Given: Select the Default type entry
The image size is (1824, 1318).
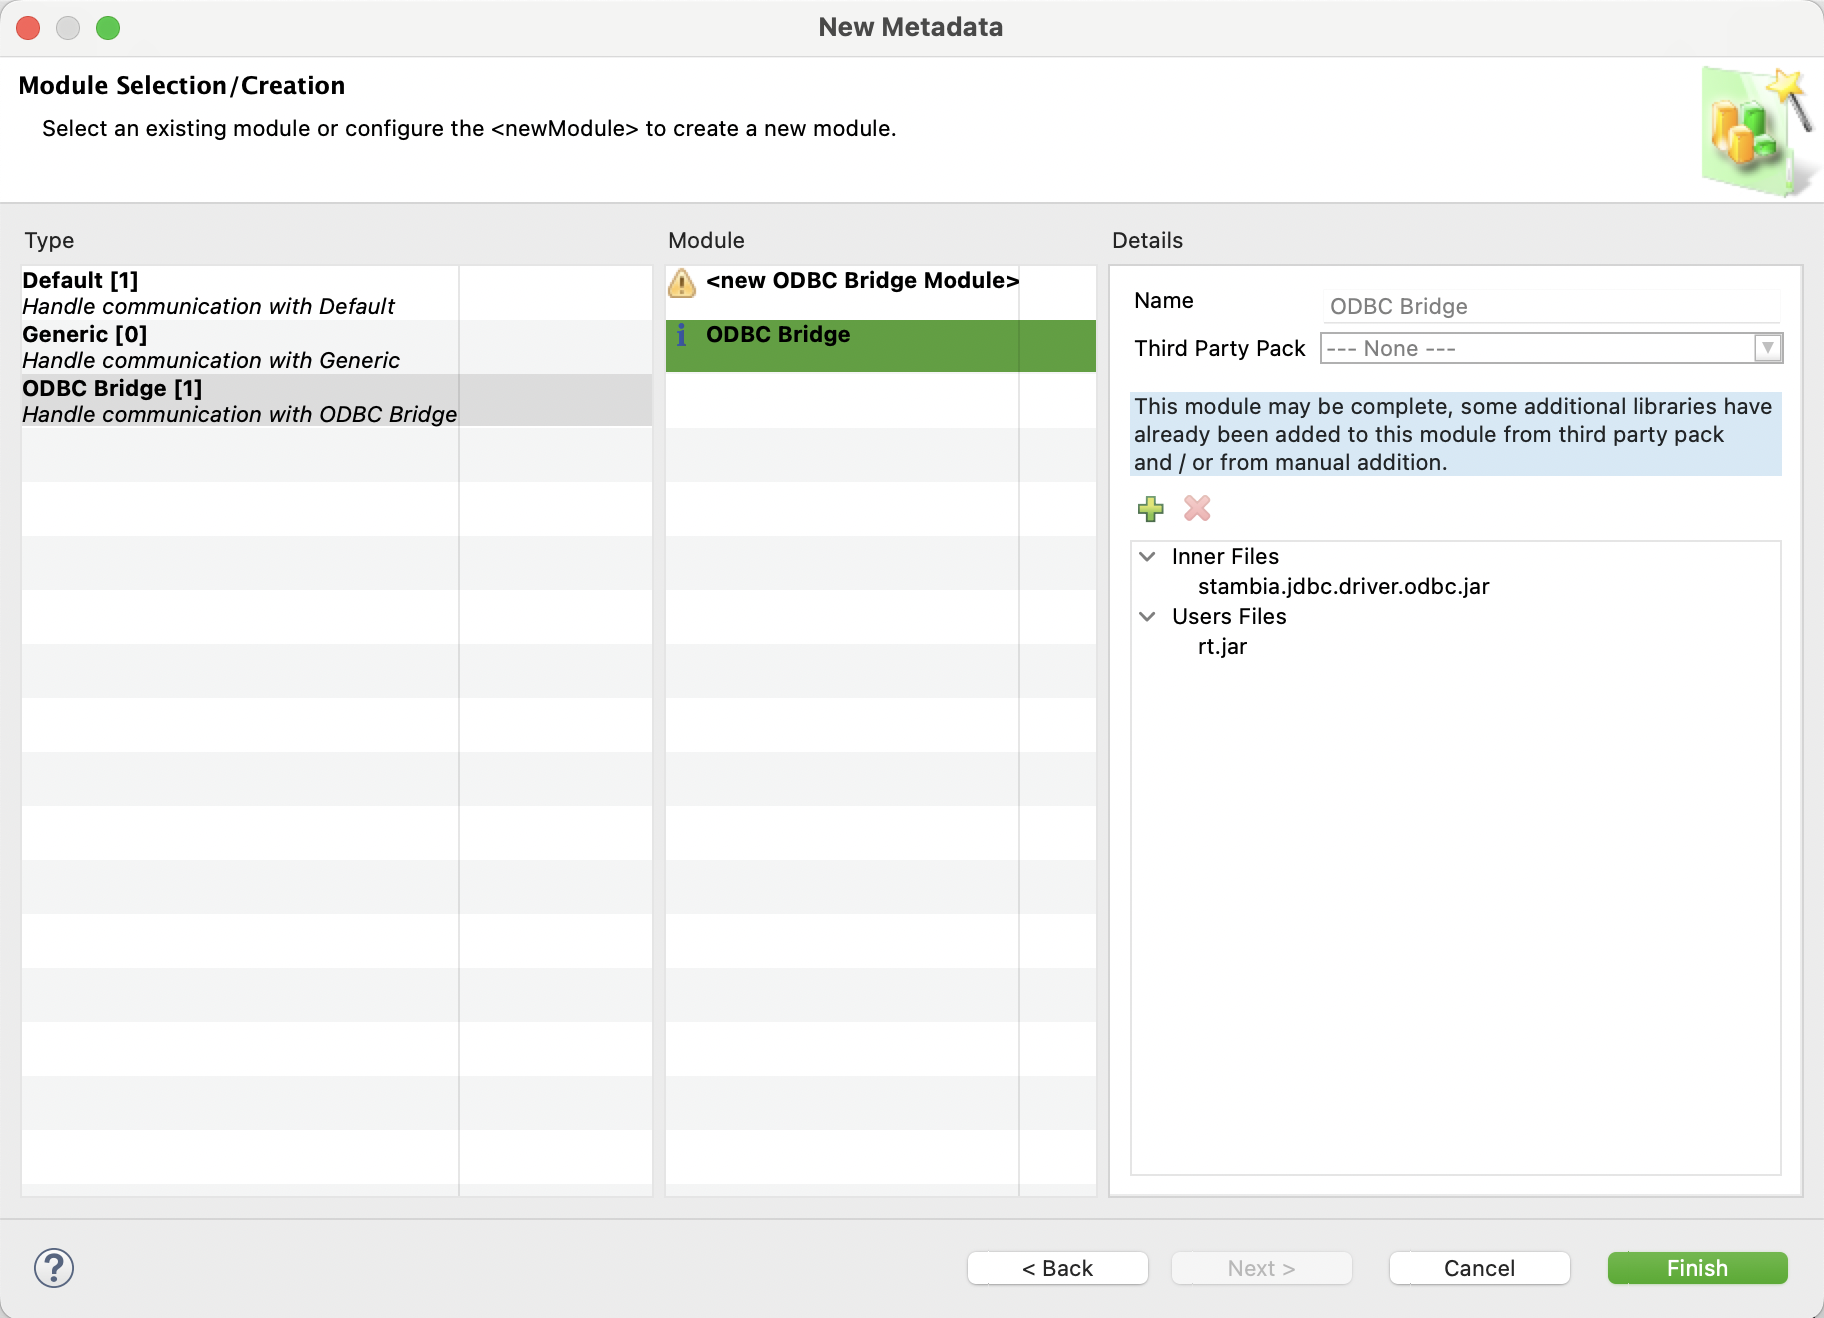Looking at the screenshot, I should (x=200, y=292).
